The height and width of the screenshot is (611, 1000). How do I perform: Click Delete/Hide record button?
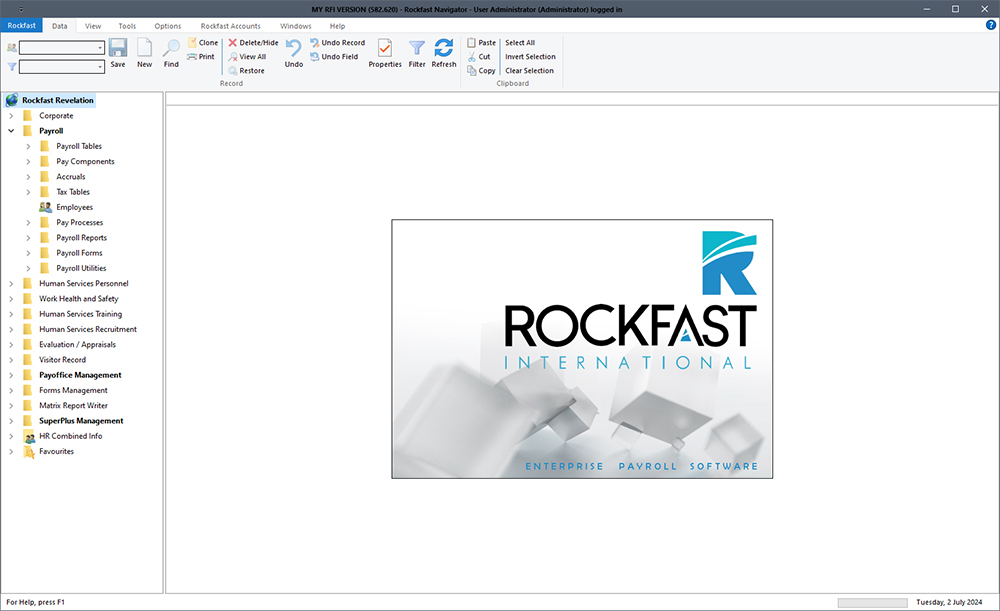click(x=253, y=43)
